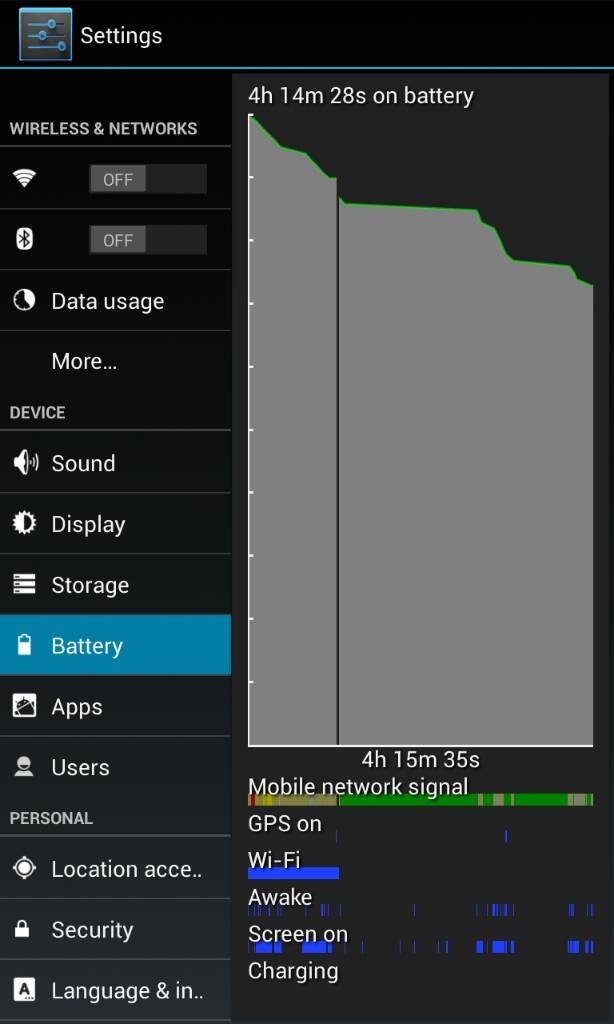Viewport: 614px width, 1024px height.
Task: Click the Location access target icon
Action: coord(24,868)
